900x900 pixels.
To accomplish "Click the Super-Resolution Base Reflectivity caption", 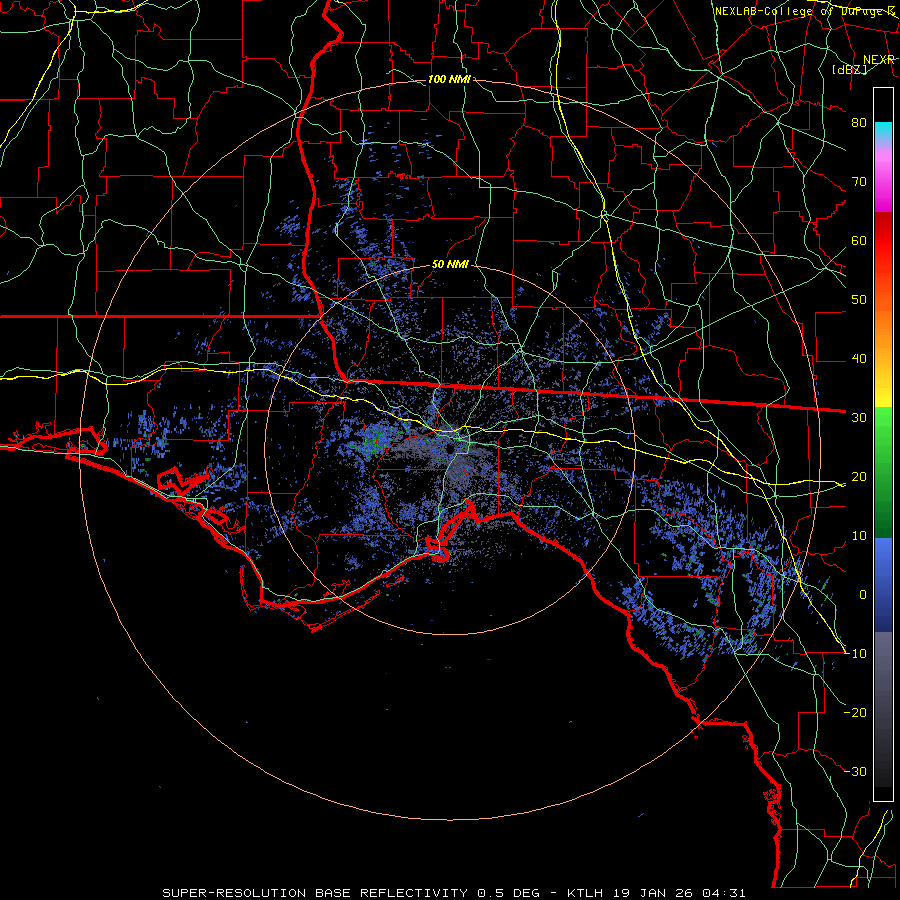I will click(455, 893).
